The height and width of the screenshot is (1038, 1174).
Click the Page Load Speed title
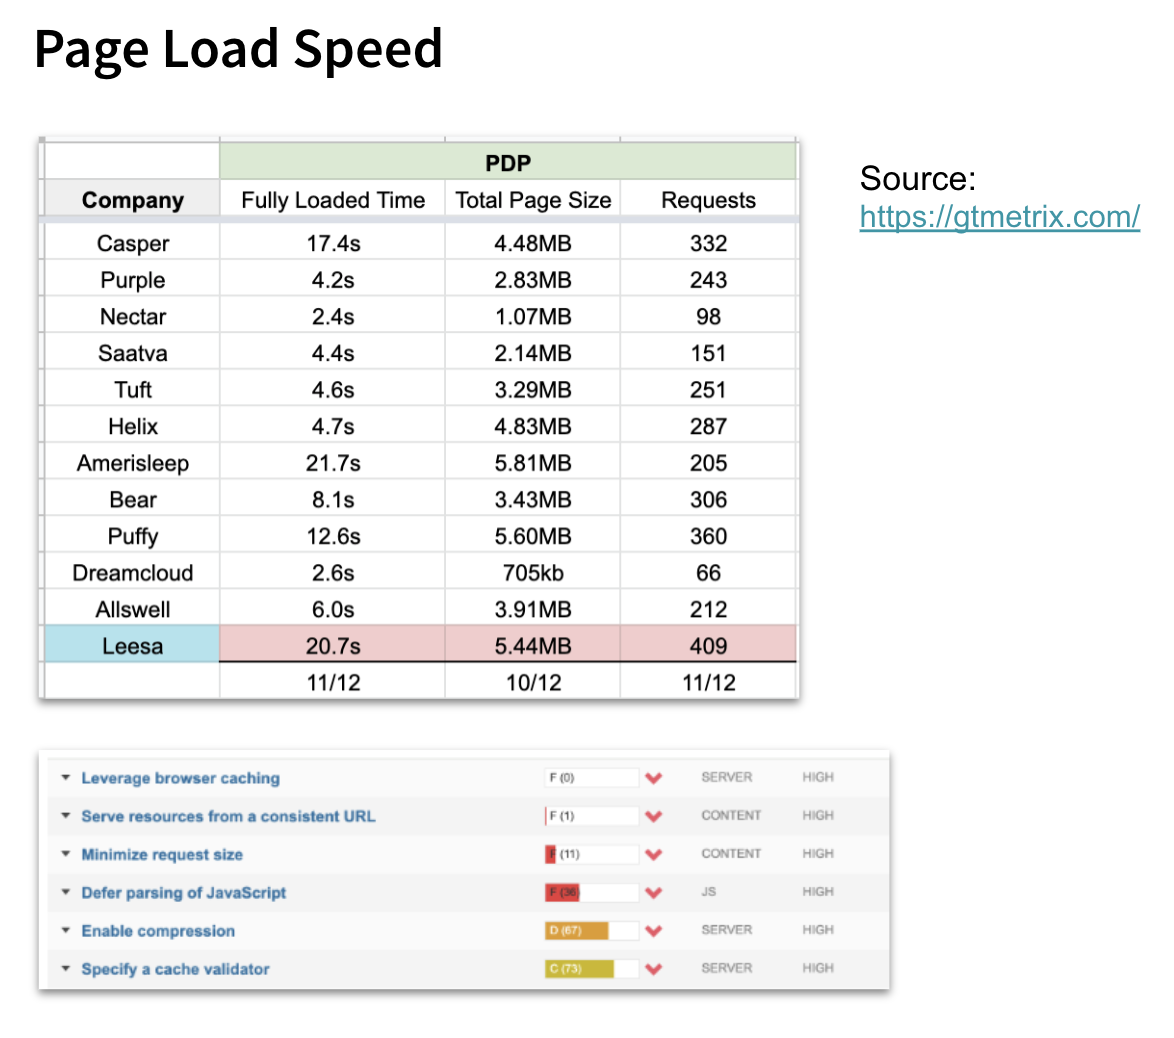[238, 49]
